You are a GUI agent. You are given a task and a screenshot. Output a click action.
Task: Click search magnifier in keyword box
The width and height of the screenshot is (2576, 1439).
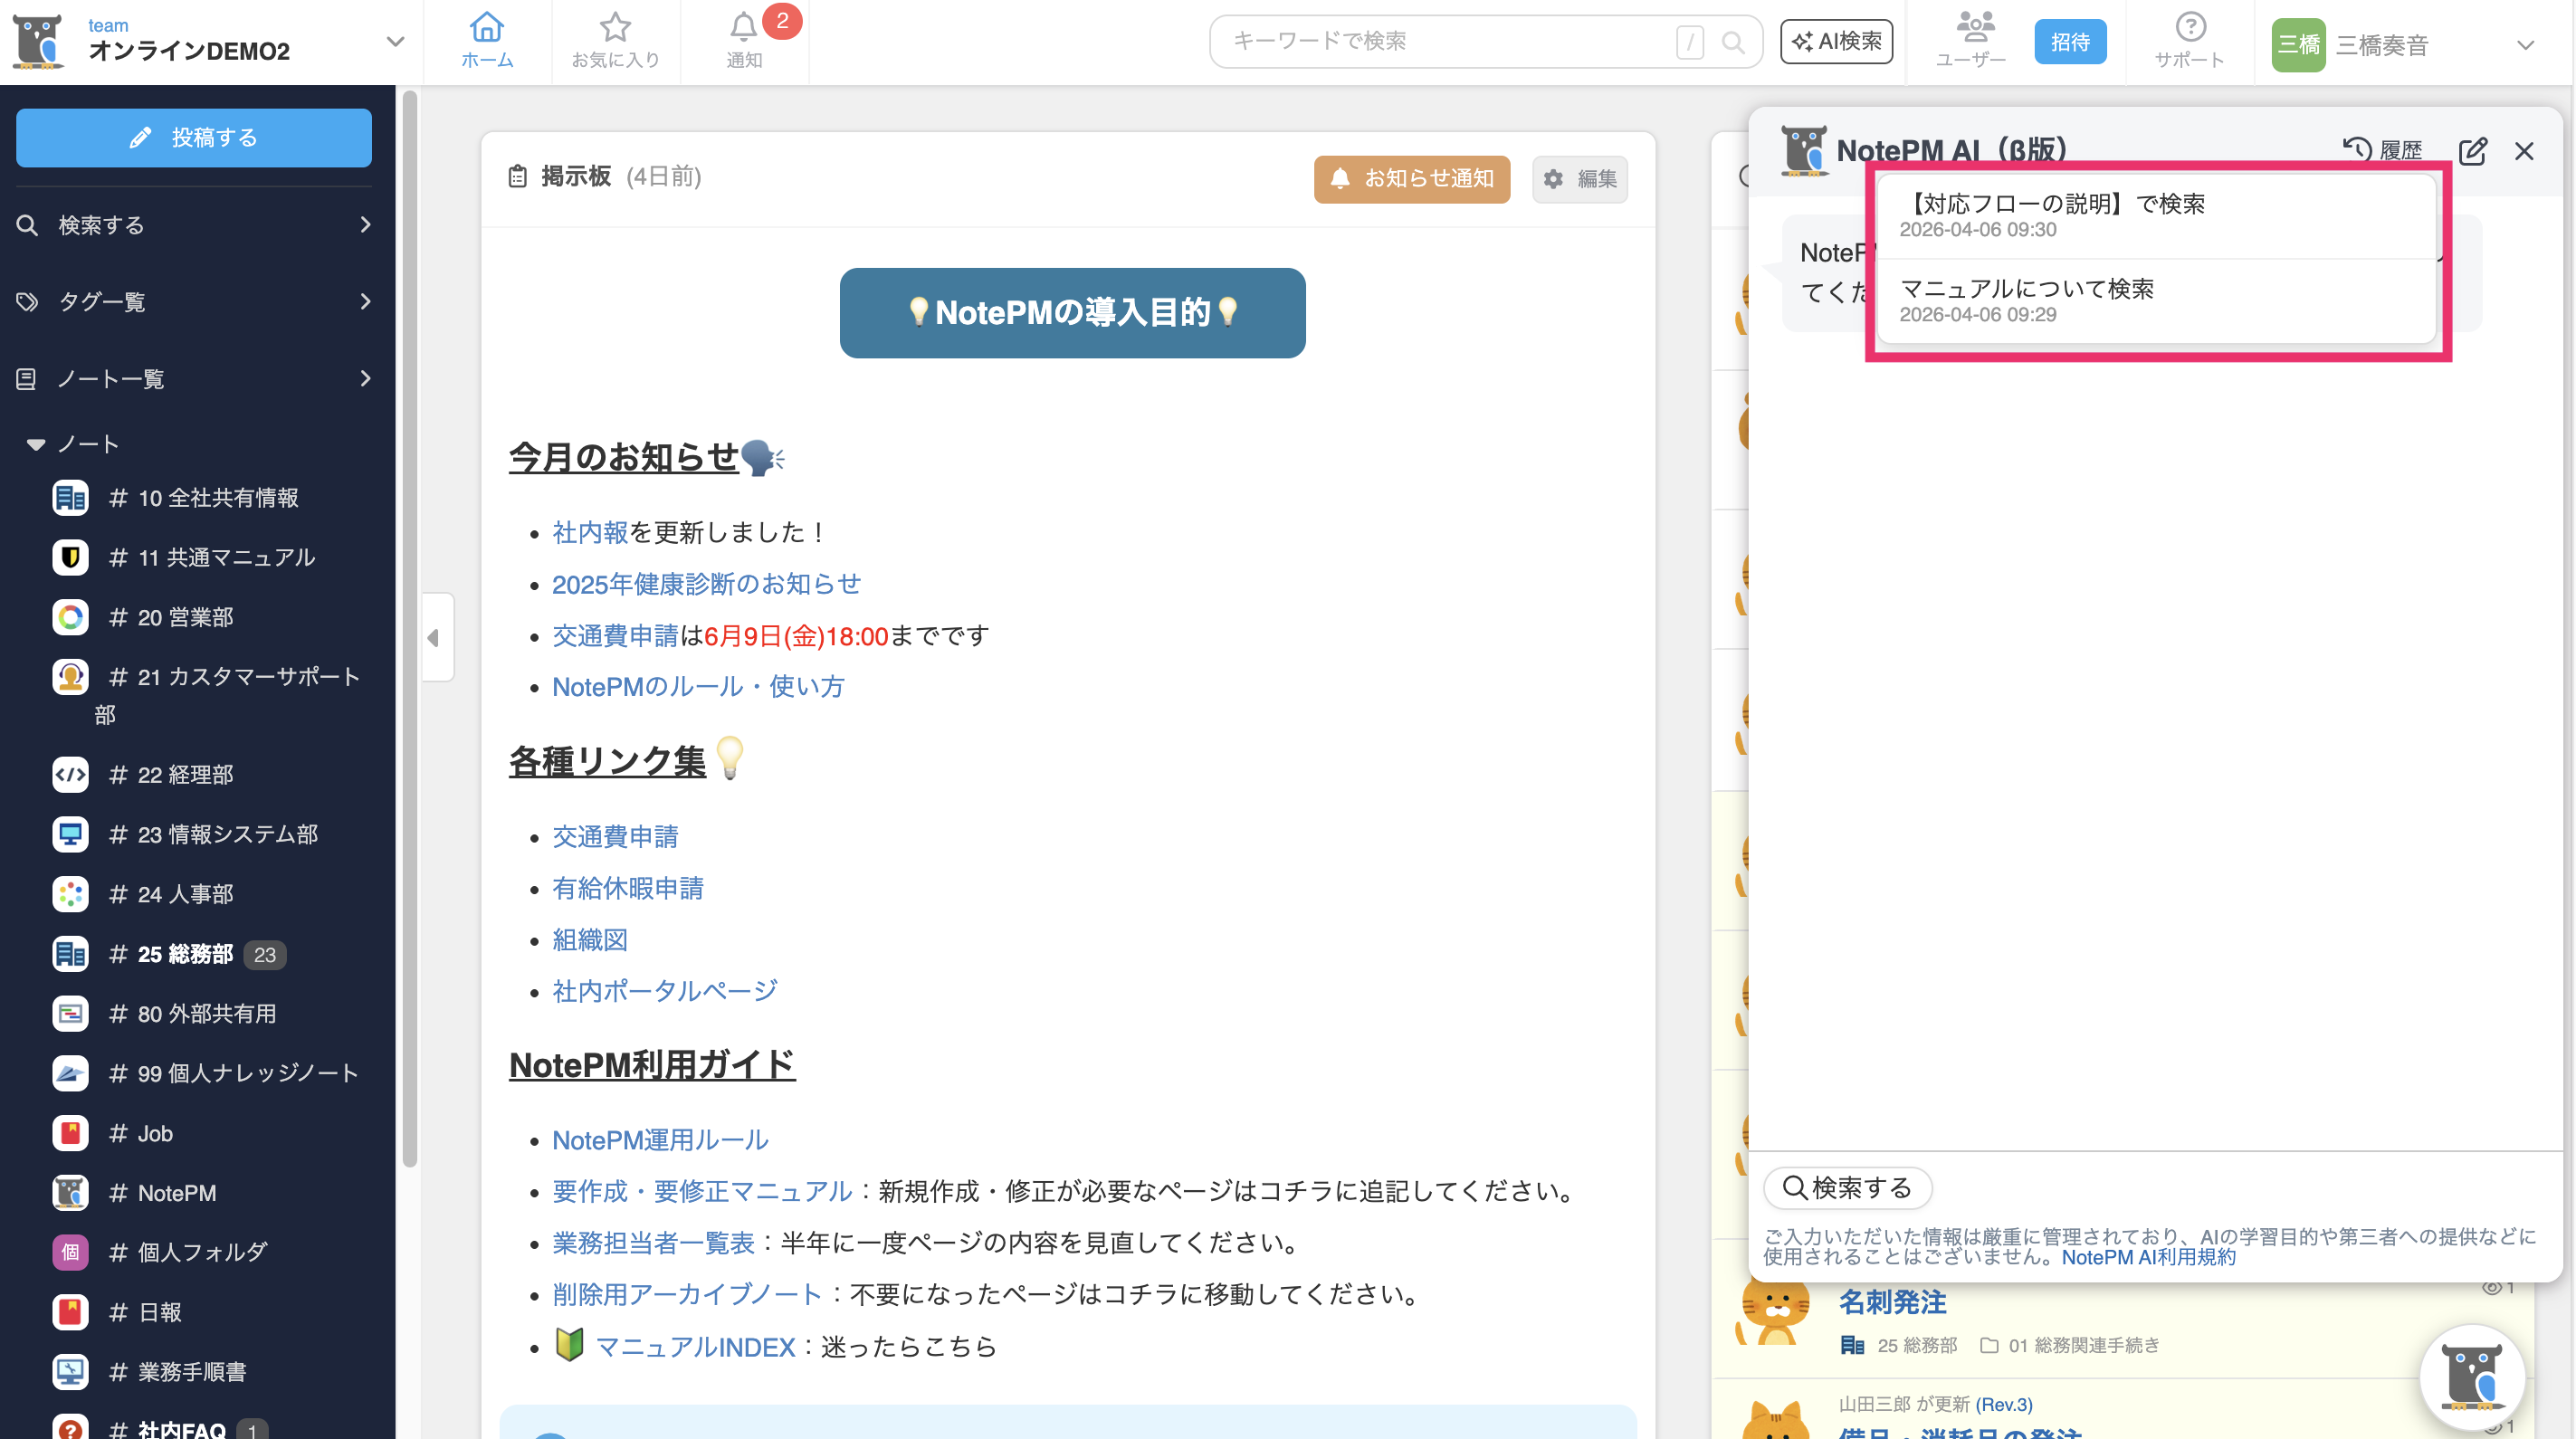pyautogui.click(x=1733, y=42)
